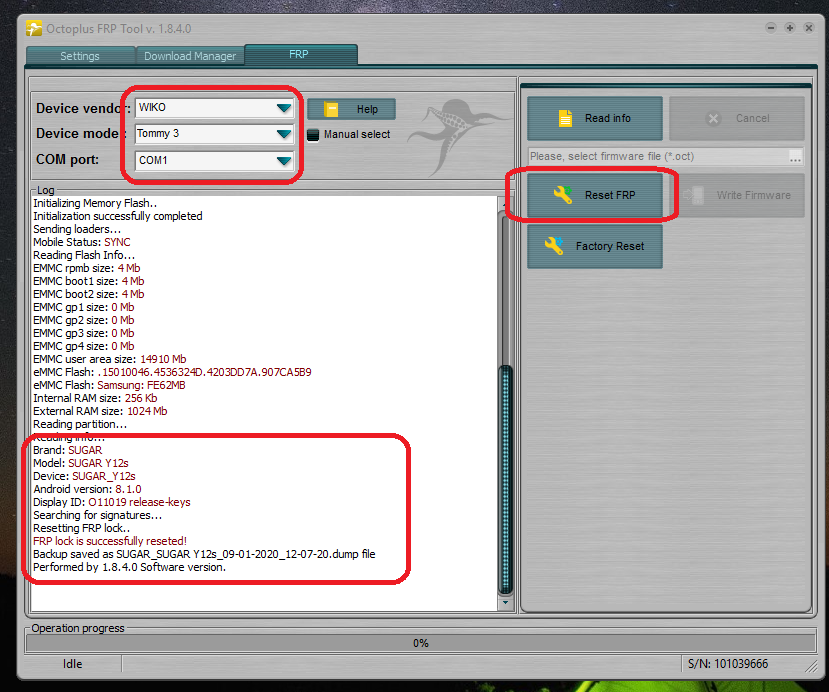The image size is (829, 692).
Task: Maximize the Octoplus FRP Tool window
Action: (790, 28)
